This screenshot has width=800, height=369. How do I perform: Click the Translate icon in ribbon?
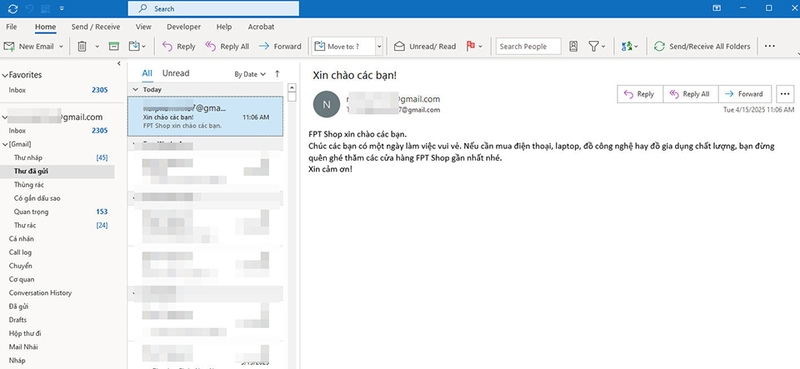[627, 46]
